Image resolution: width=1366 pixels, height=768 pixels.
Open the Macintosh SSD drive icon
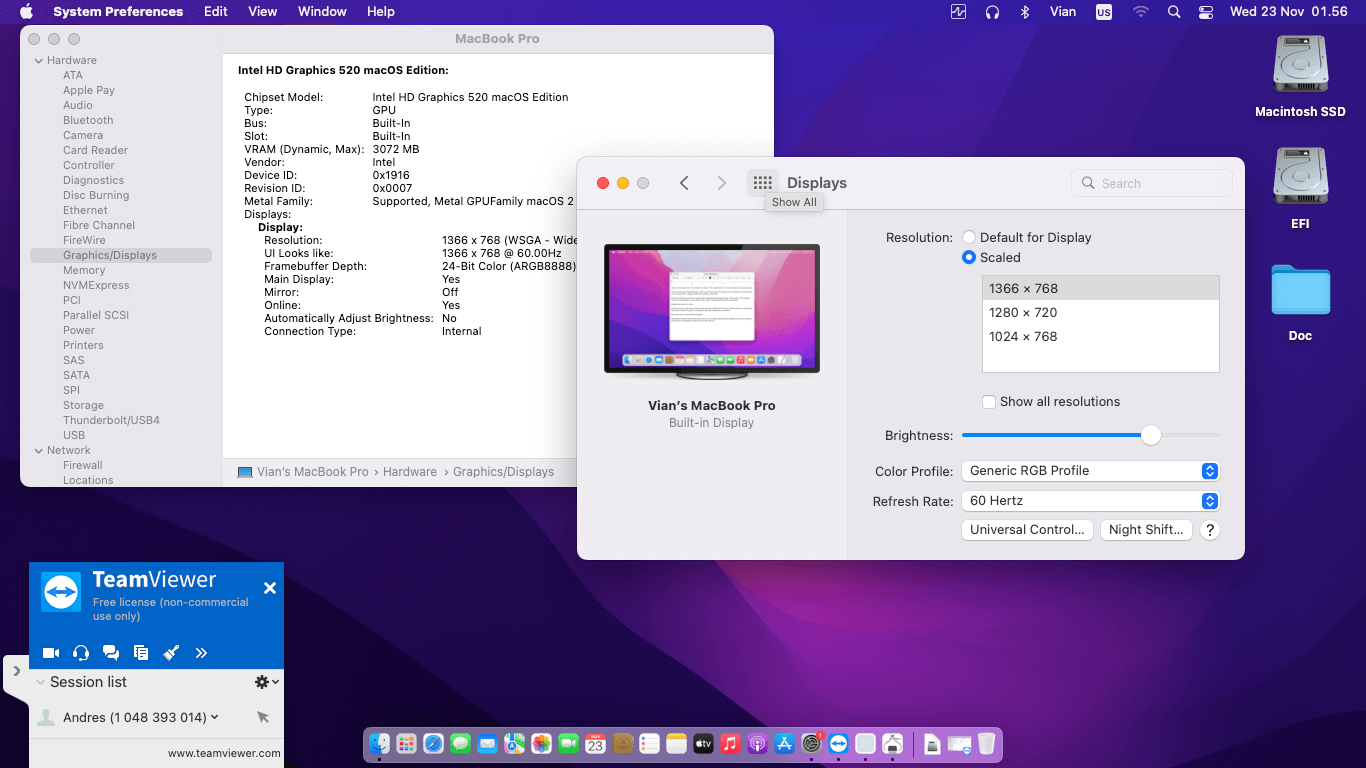(1300, 66)
